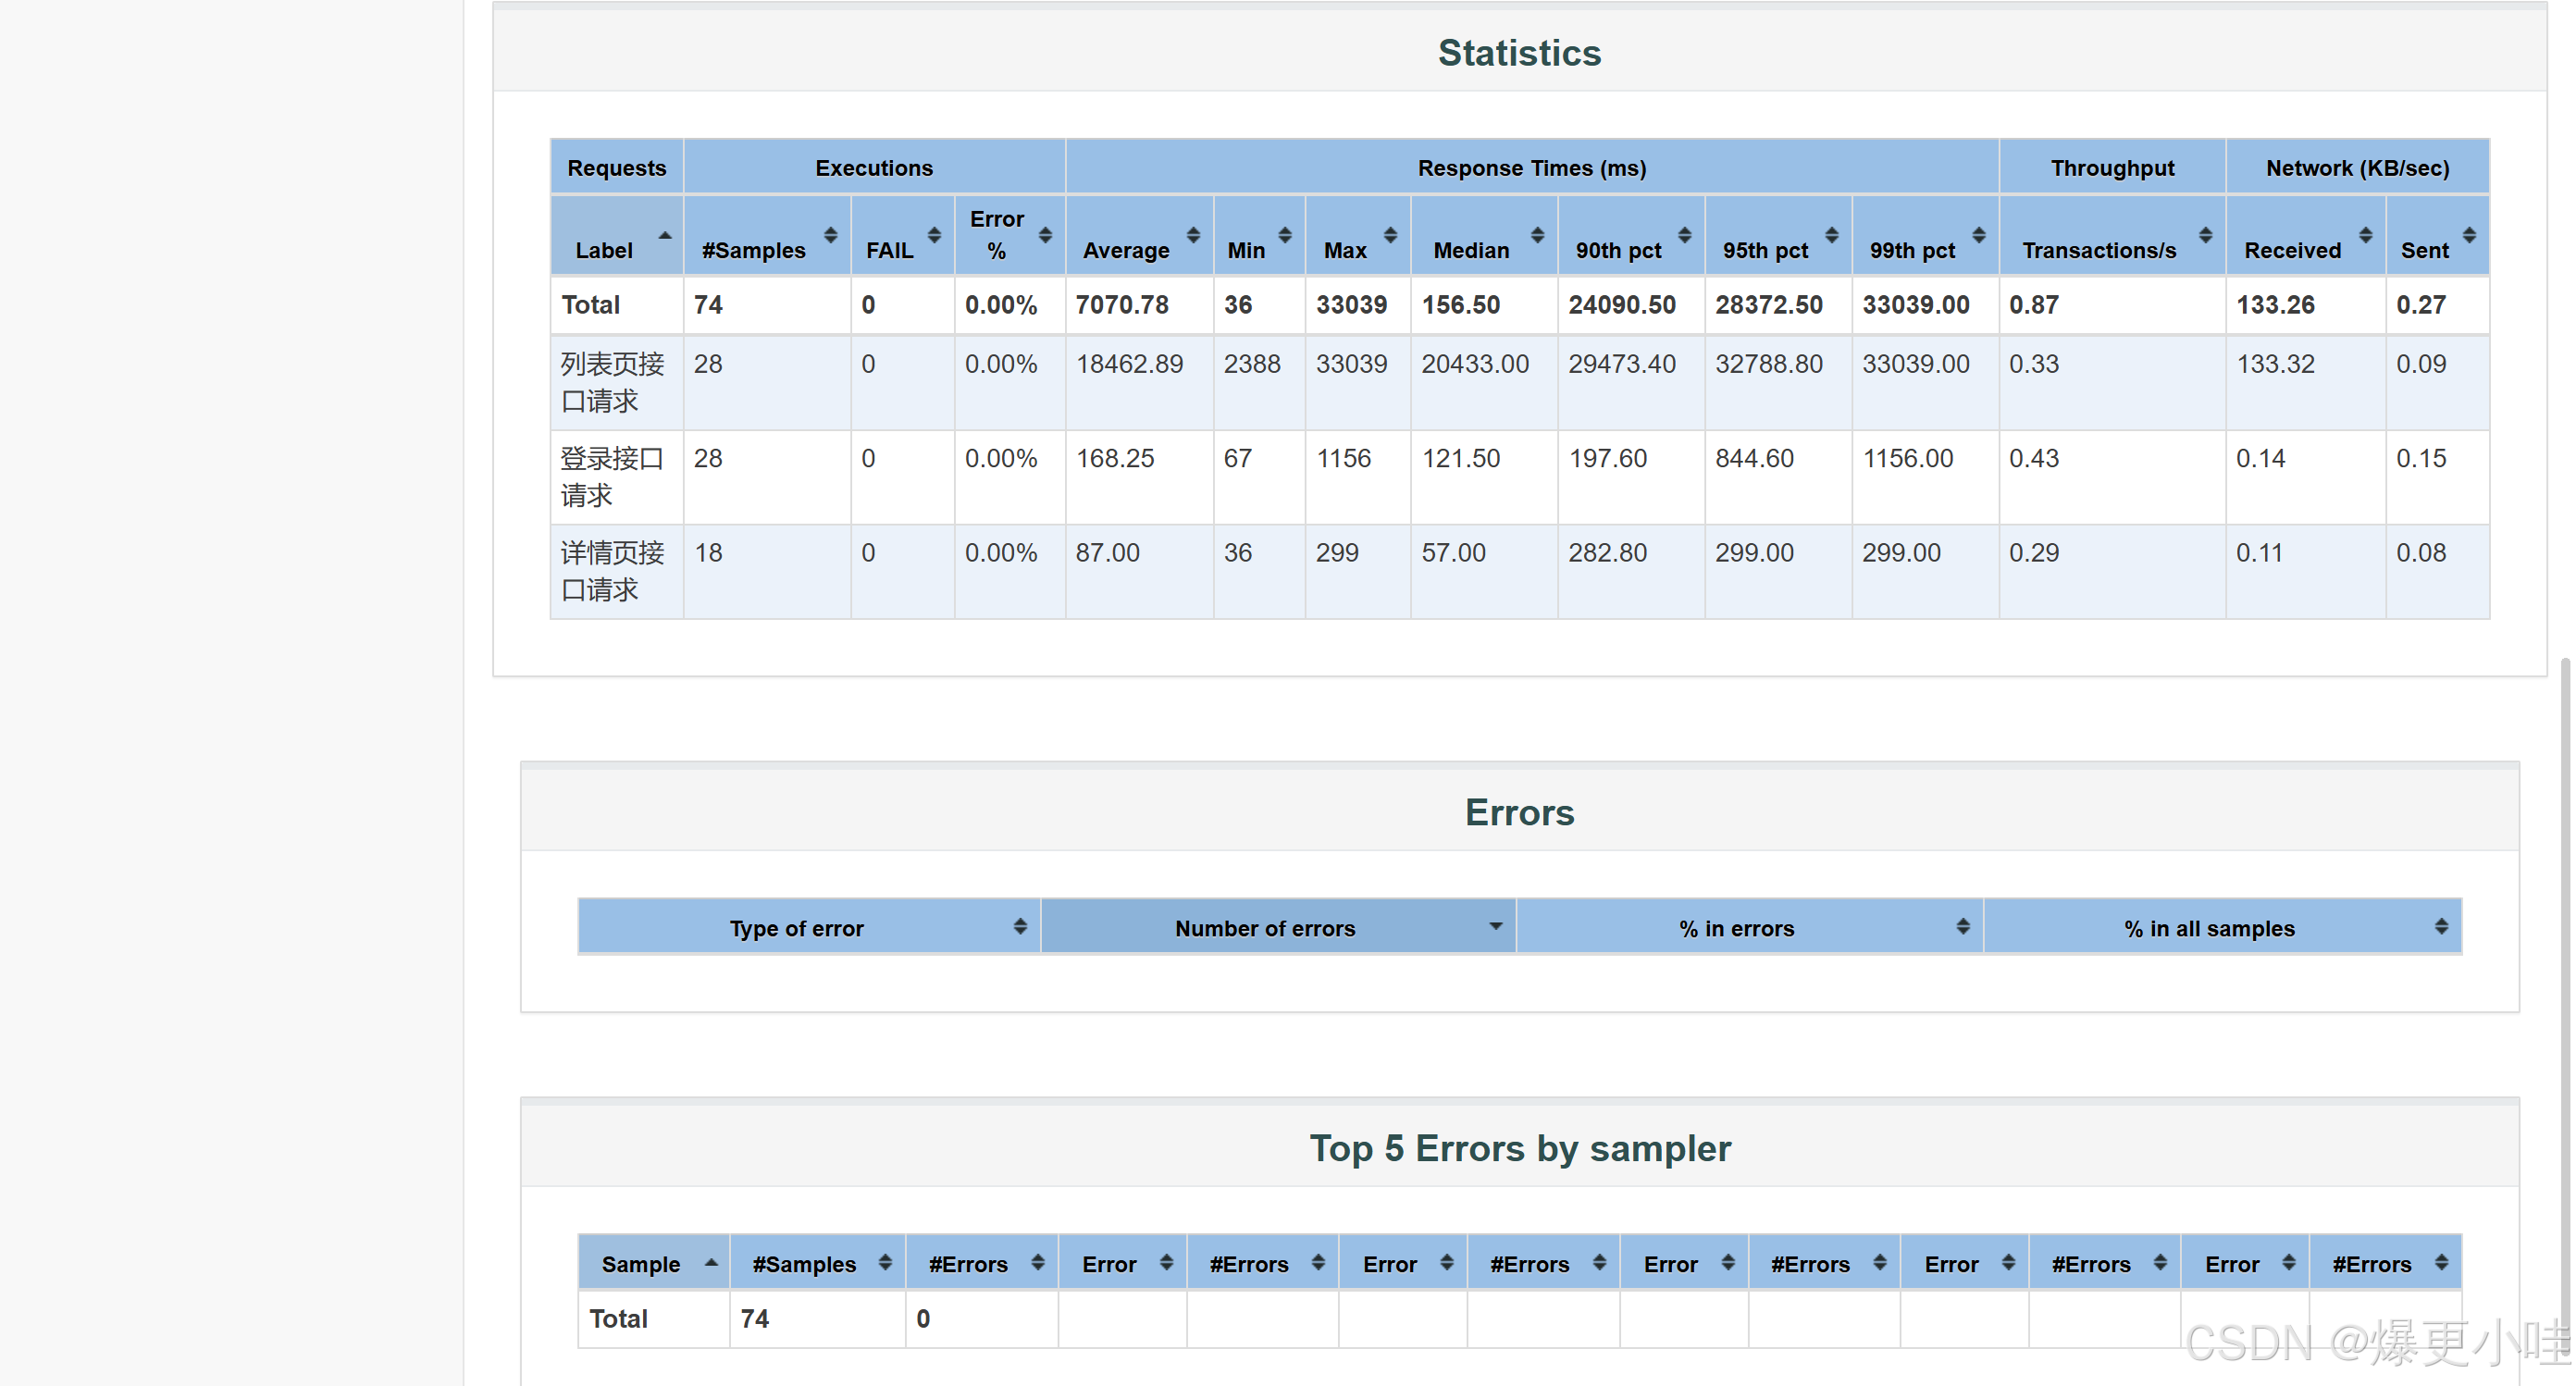Click sort arrows icon beside FAIL column

(x=934, y=235)
